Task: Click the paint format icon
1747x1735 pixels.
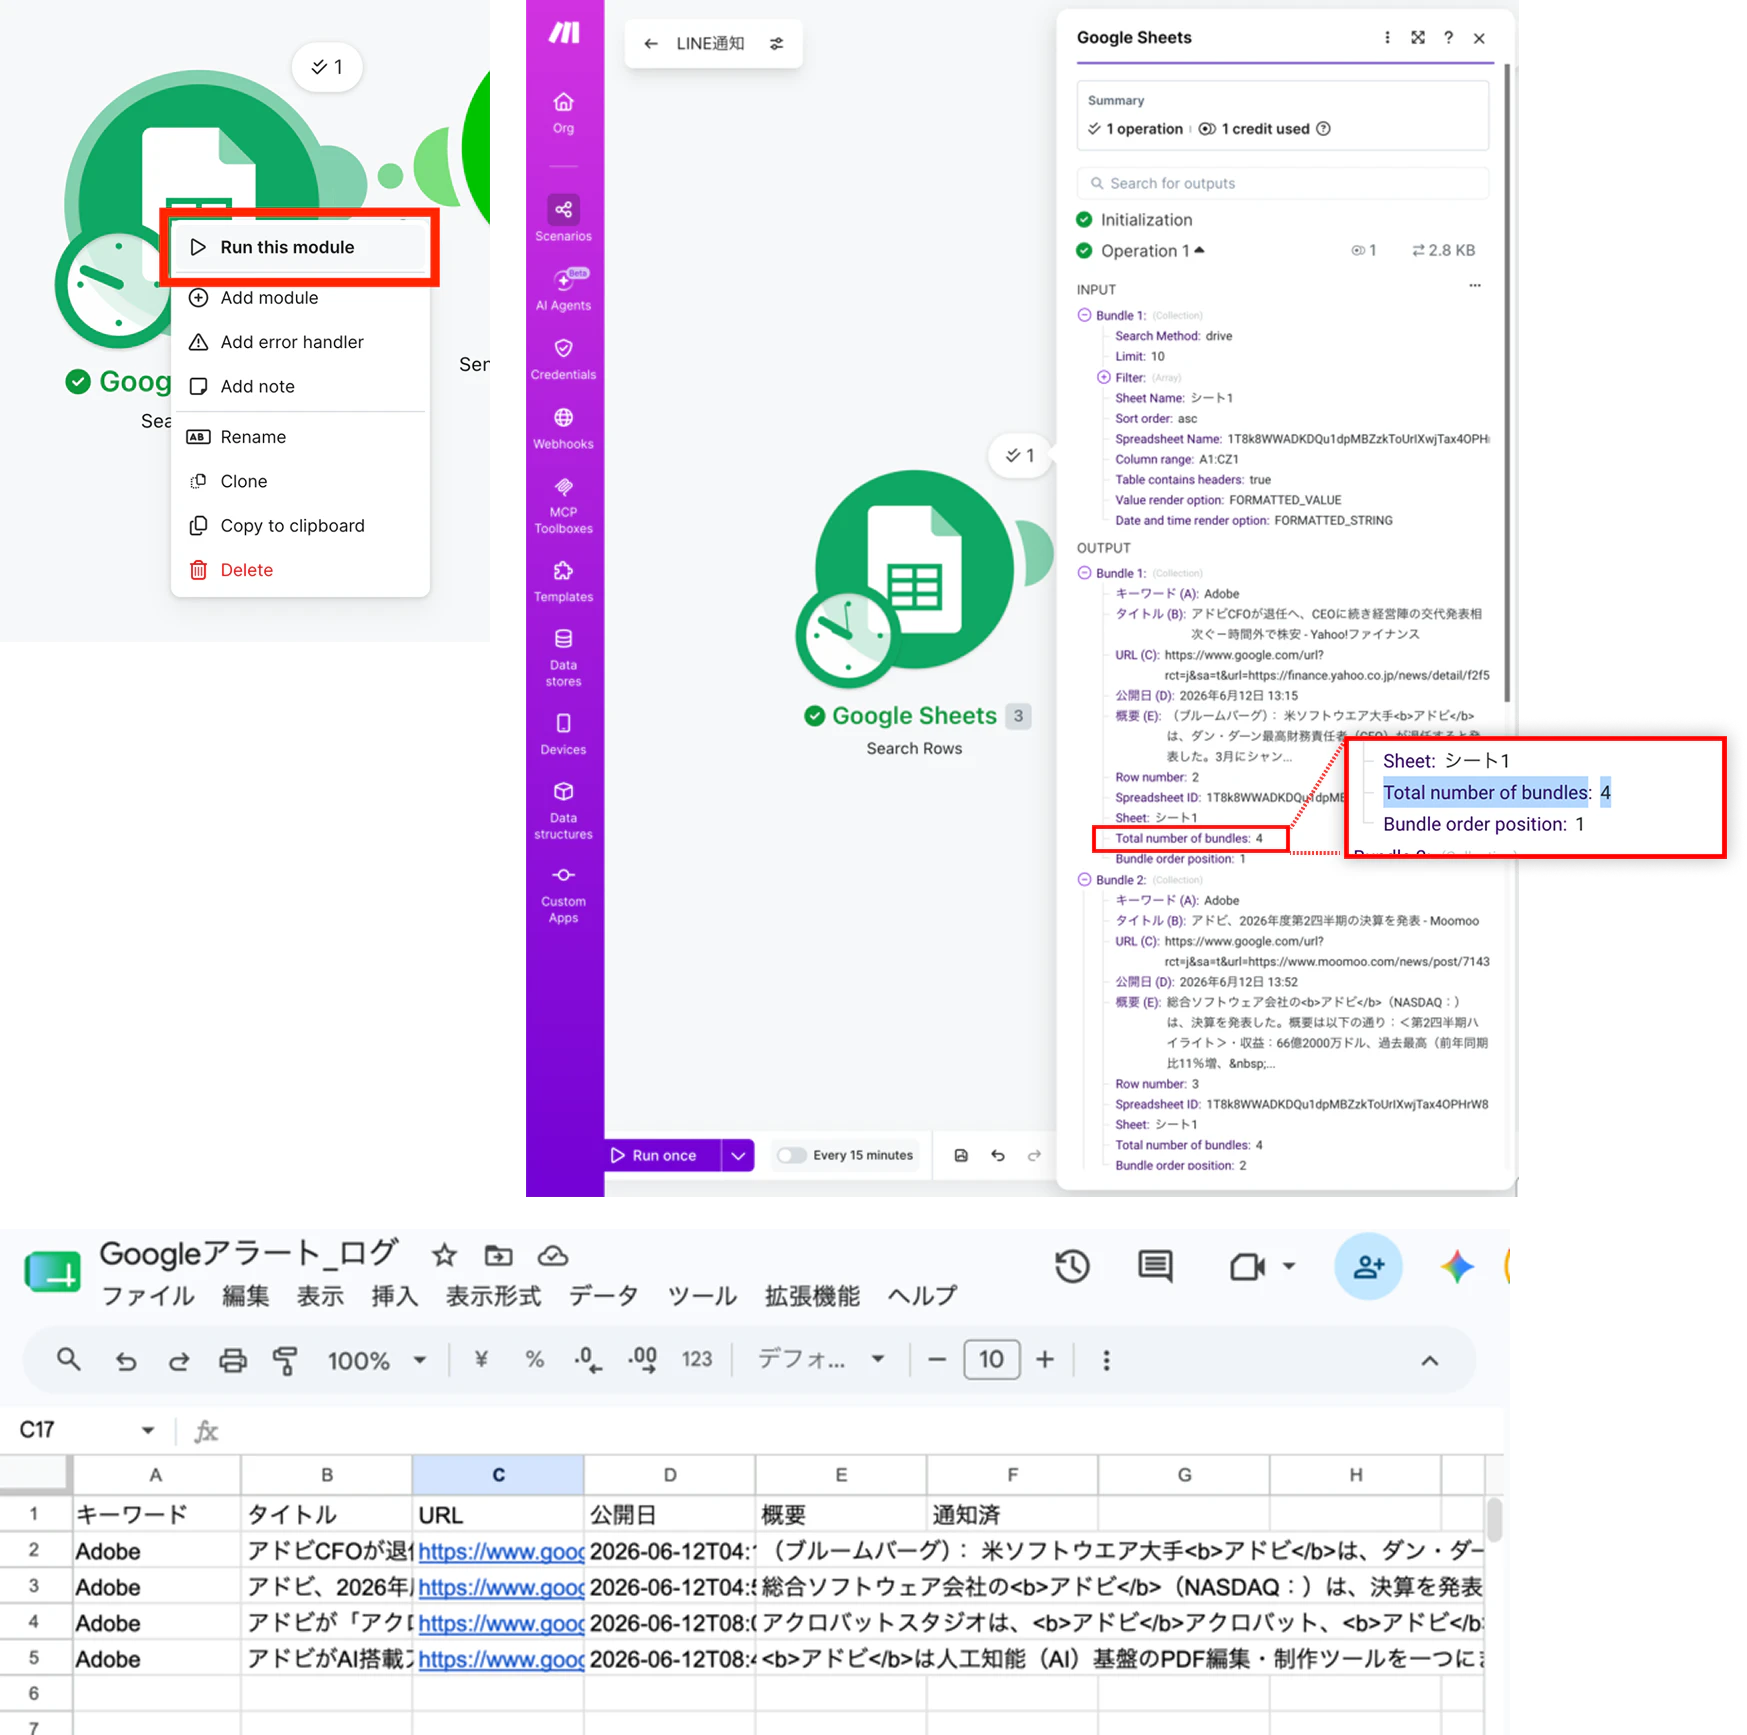Action: point(285,1360)
